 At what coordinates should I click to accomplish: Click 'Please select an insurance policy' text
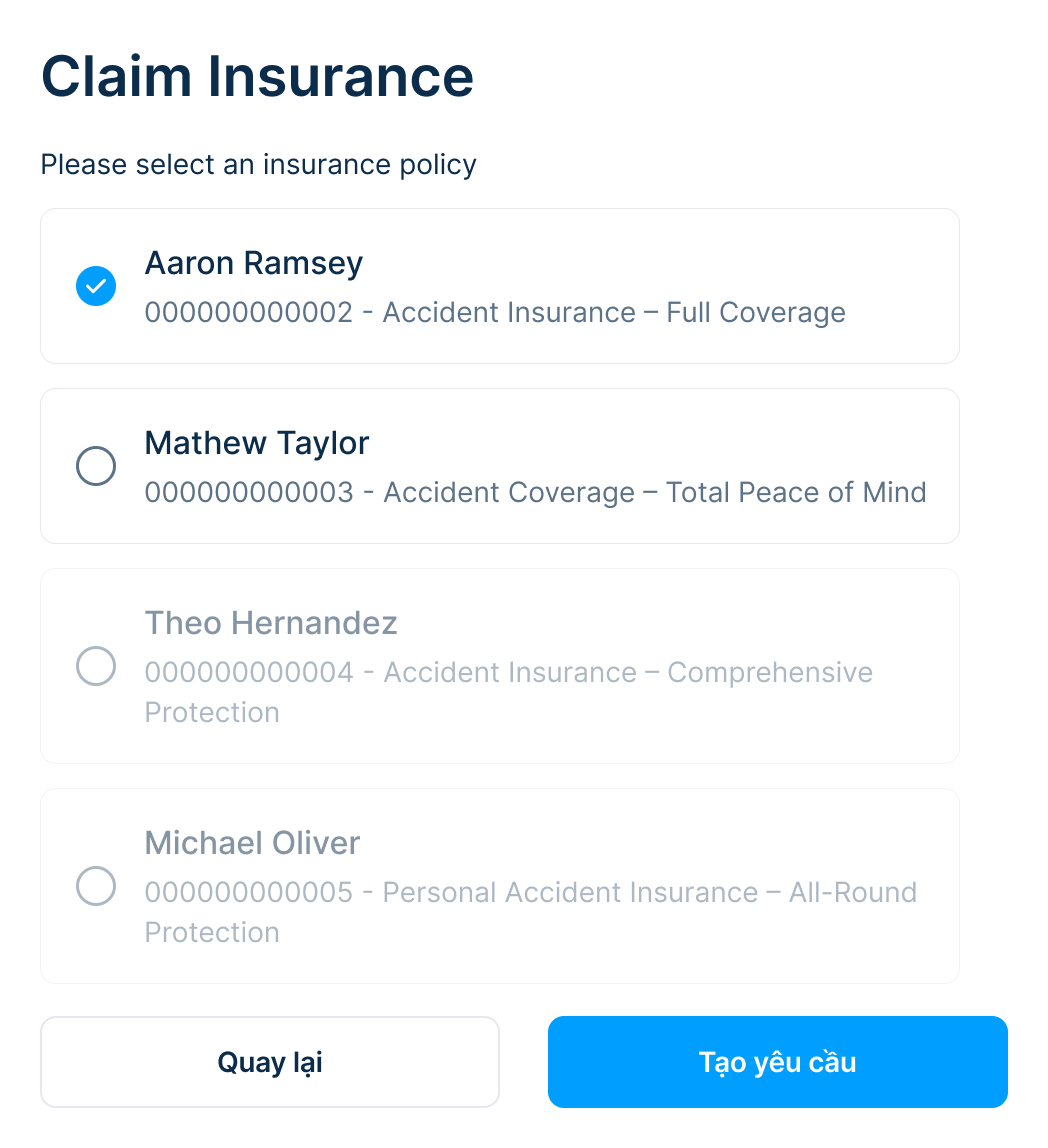click(x=258, y=164)
